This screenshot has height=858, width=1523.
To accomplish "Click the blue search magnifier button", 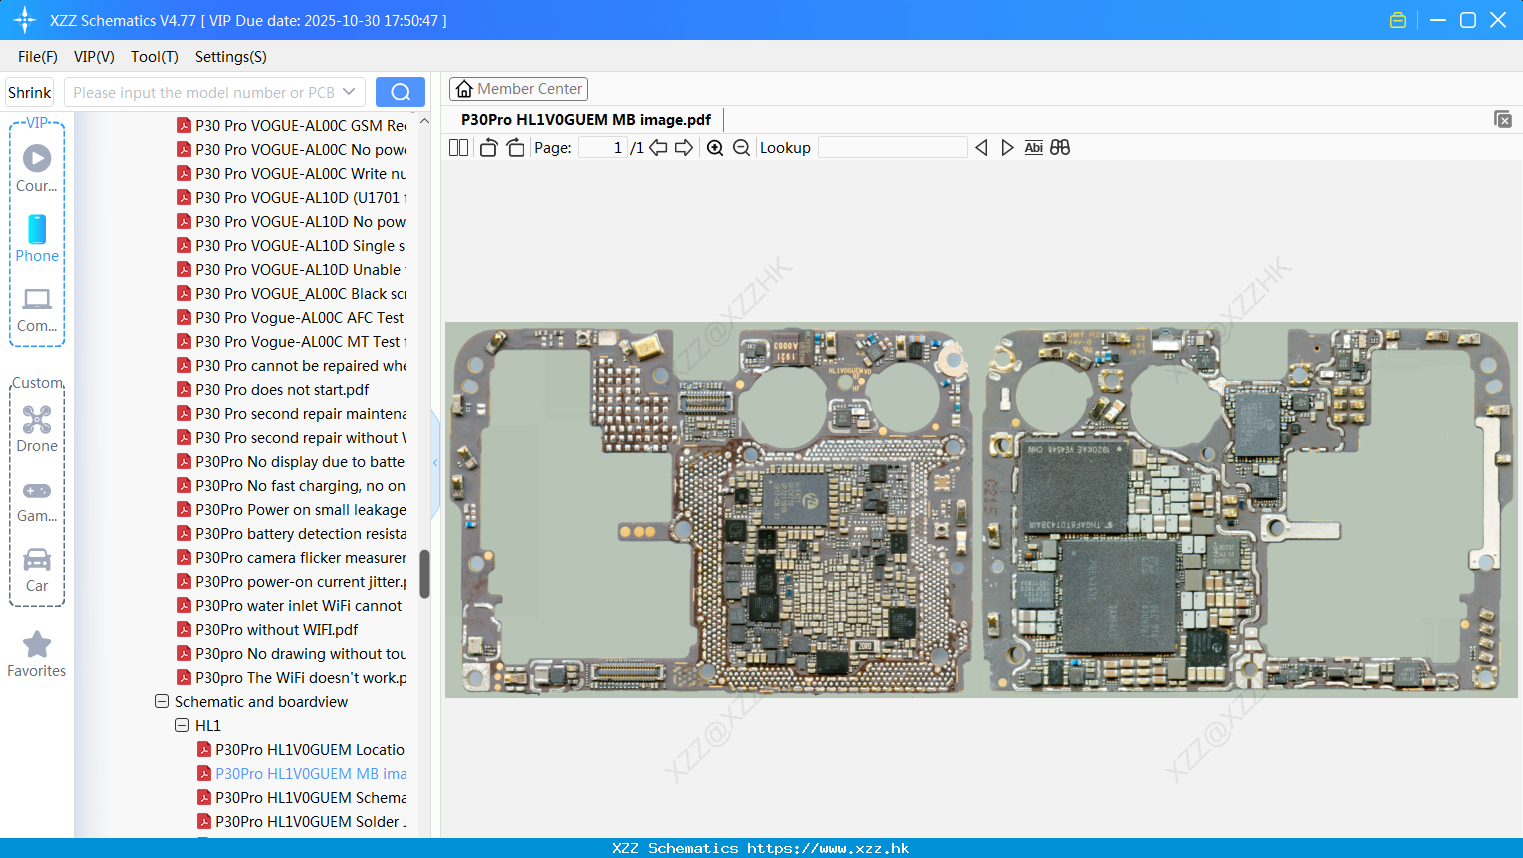I will click(400, 92).
